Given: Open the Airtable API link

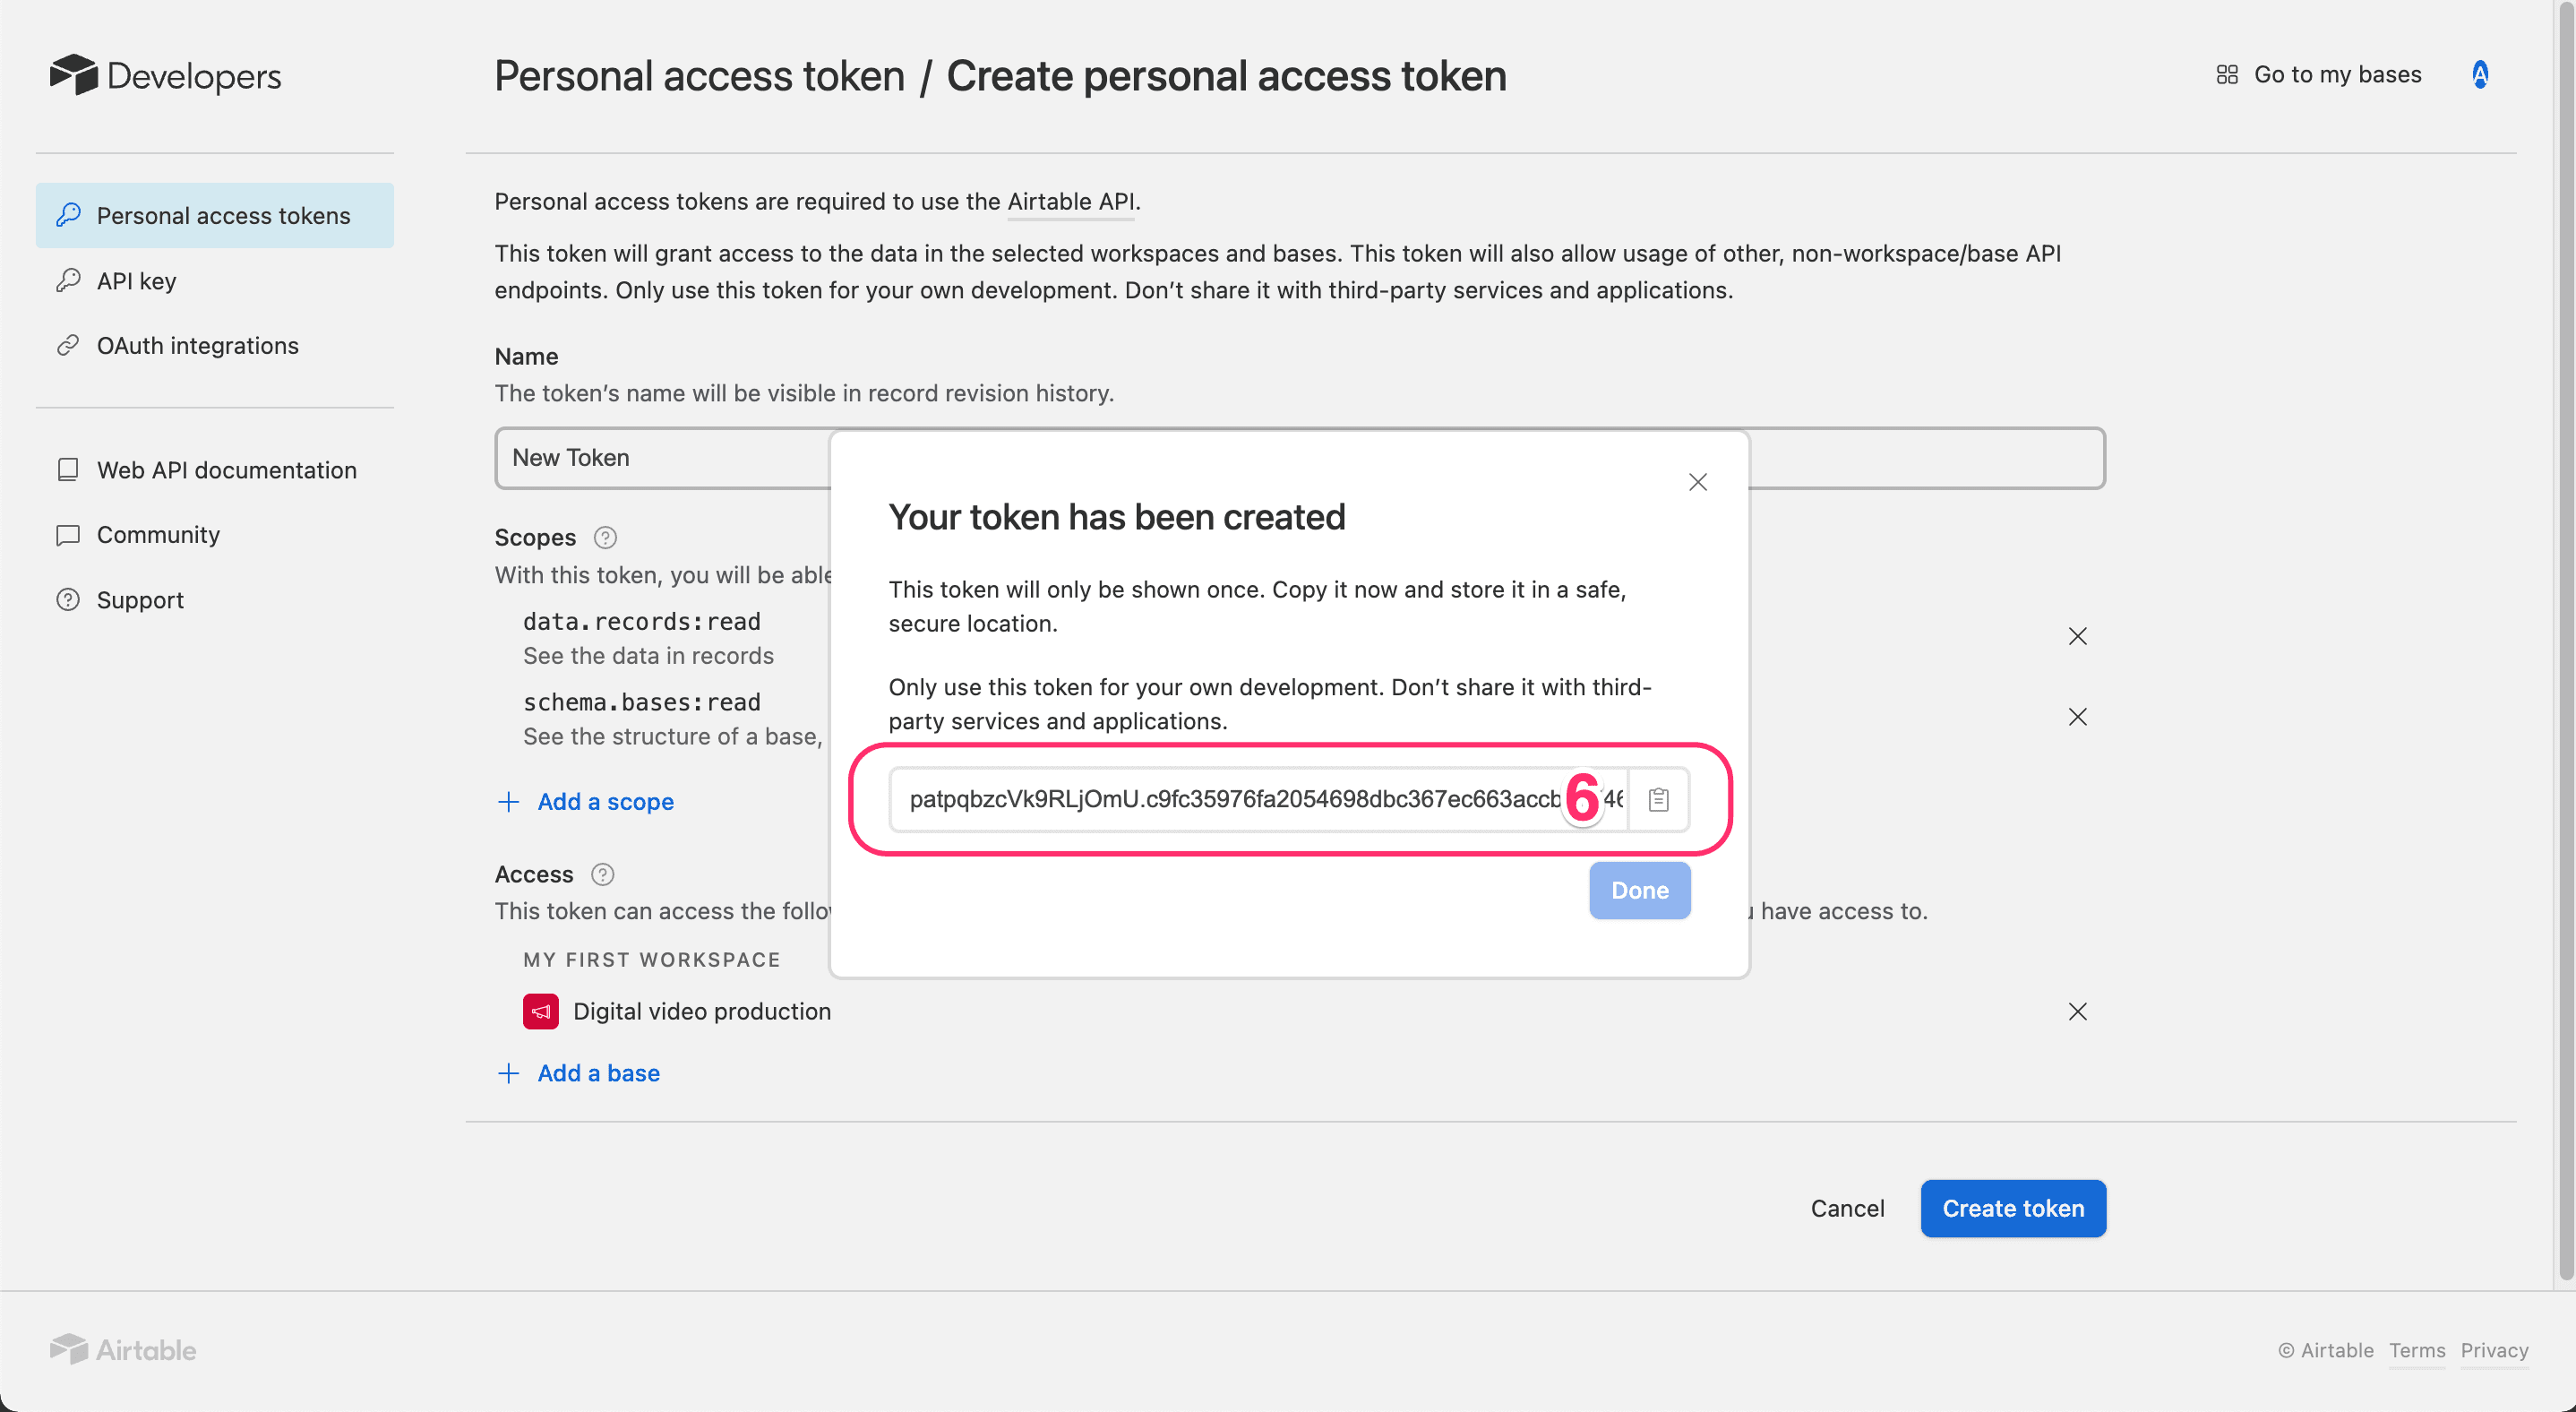Looking at the screenshot, I should click(x=1070, y=202).
